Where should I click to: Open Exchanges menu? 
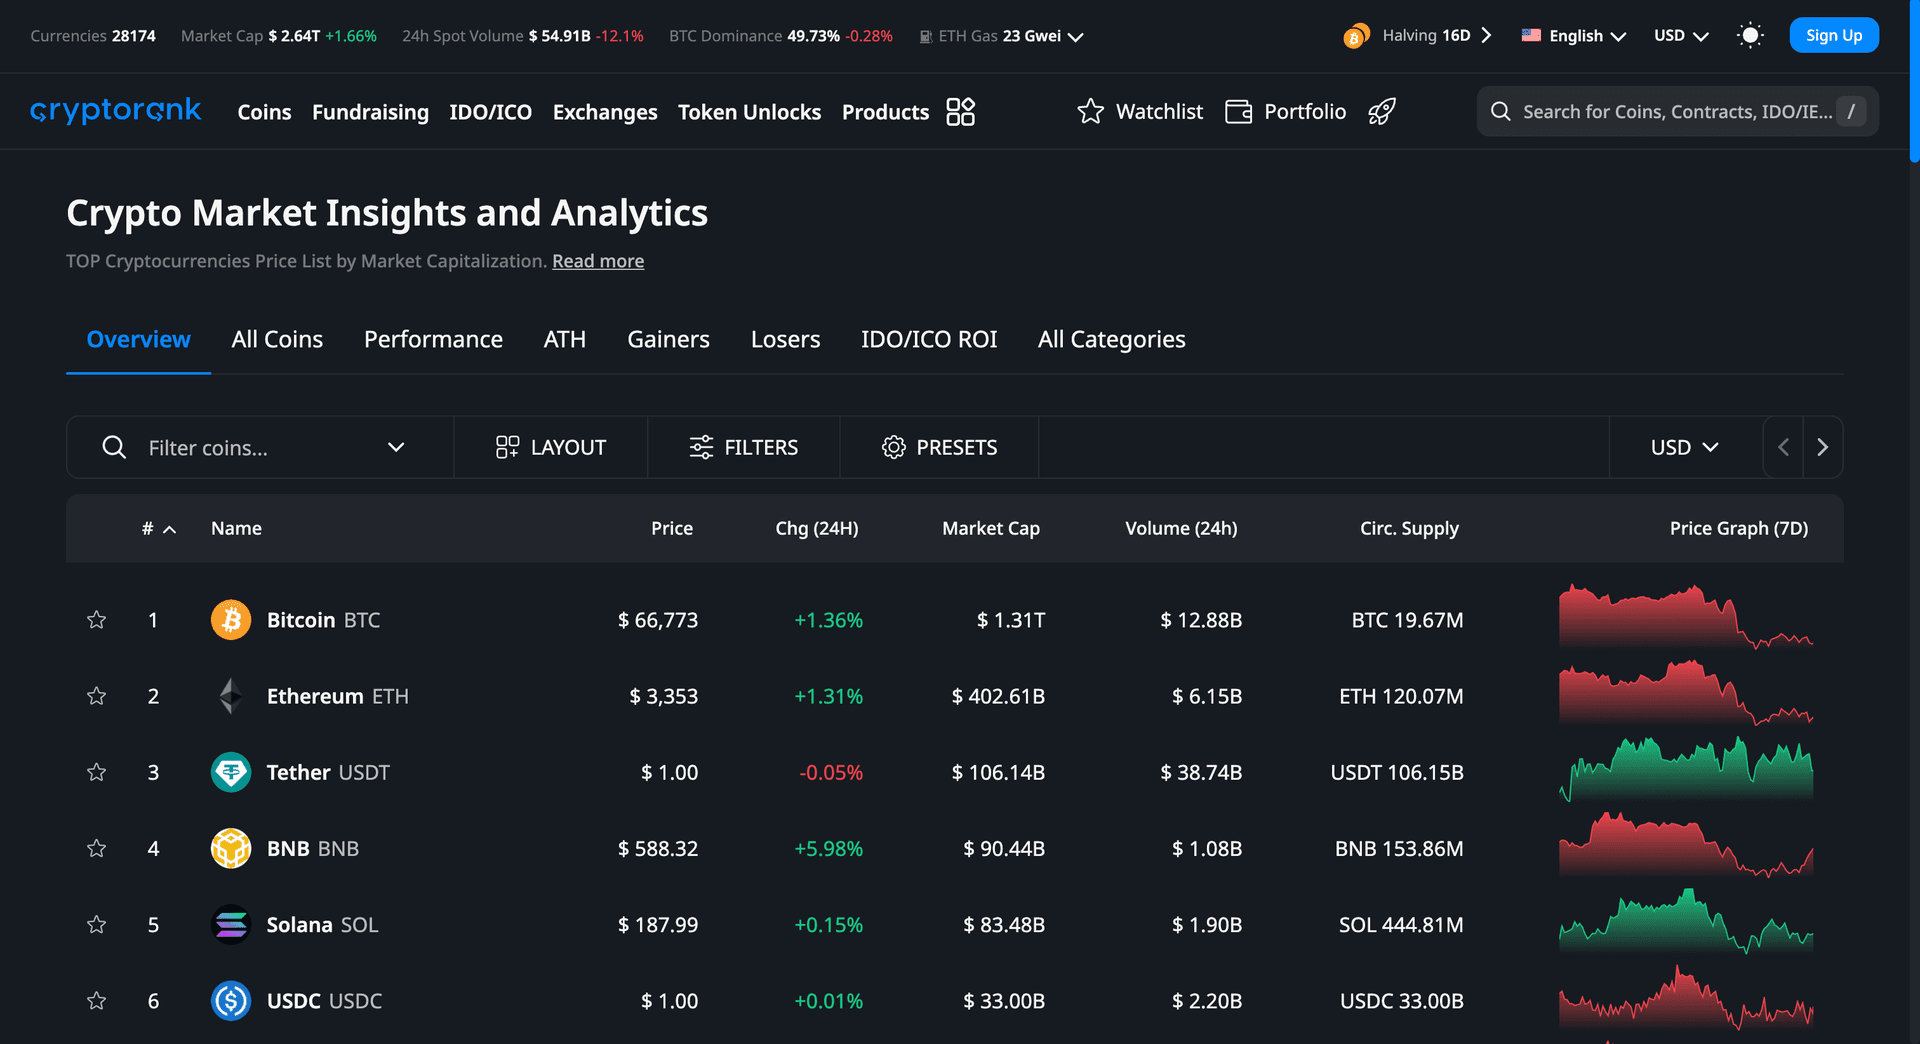pos(605,112)
